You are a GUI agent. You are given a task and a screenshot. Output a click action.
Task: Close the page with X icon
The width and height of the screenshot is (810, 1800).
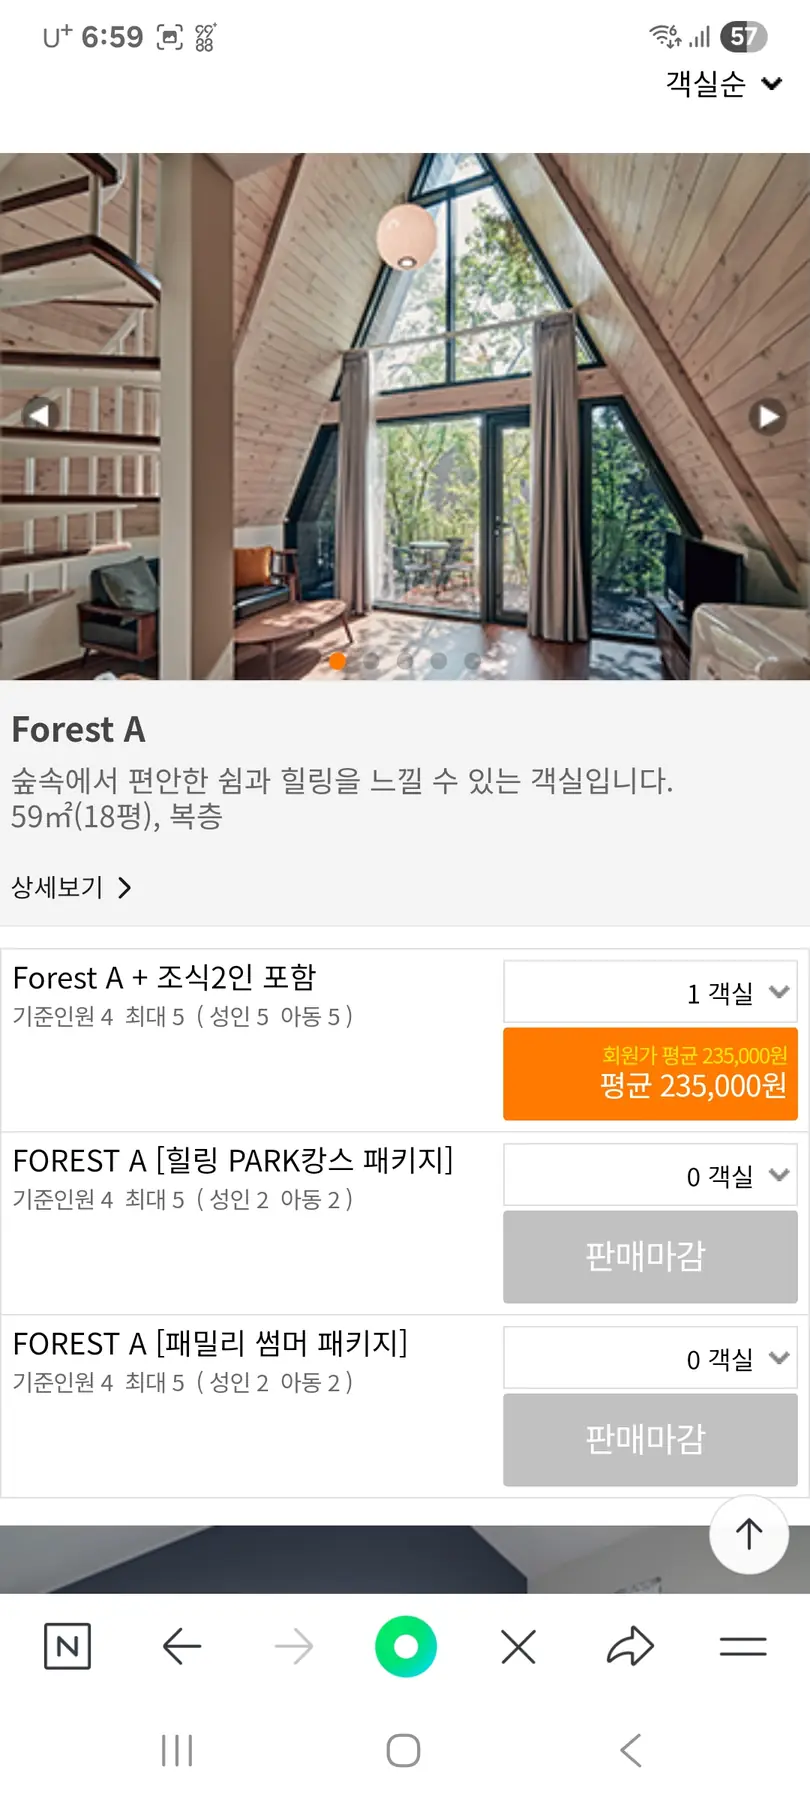click(518, 1646)
